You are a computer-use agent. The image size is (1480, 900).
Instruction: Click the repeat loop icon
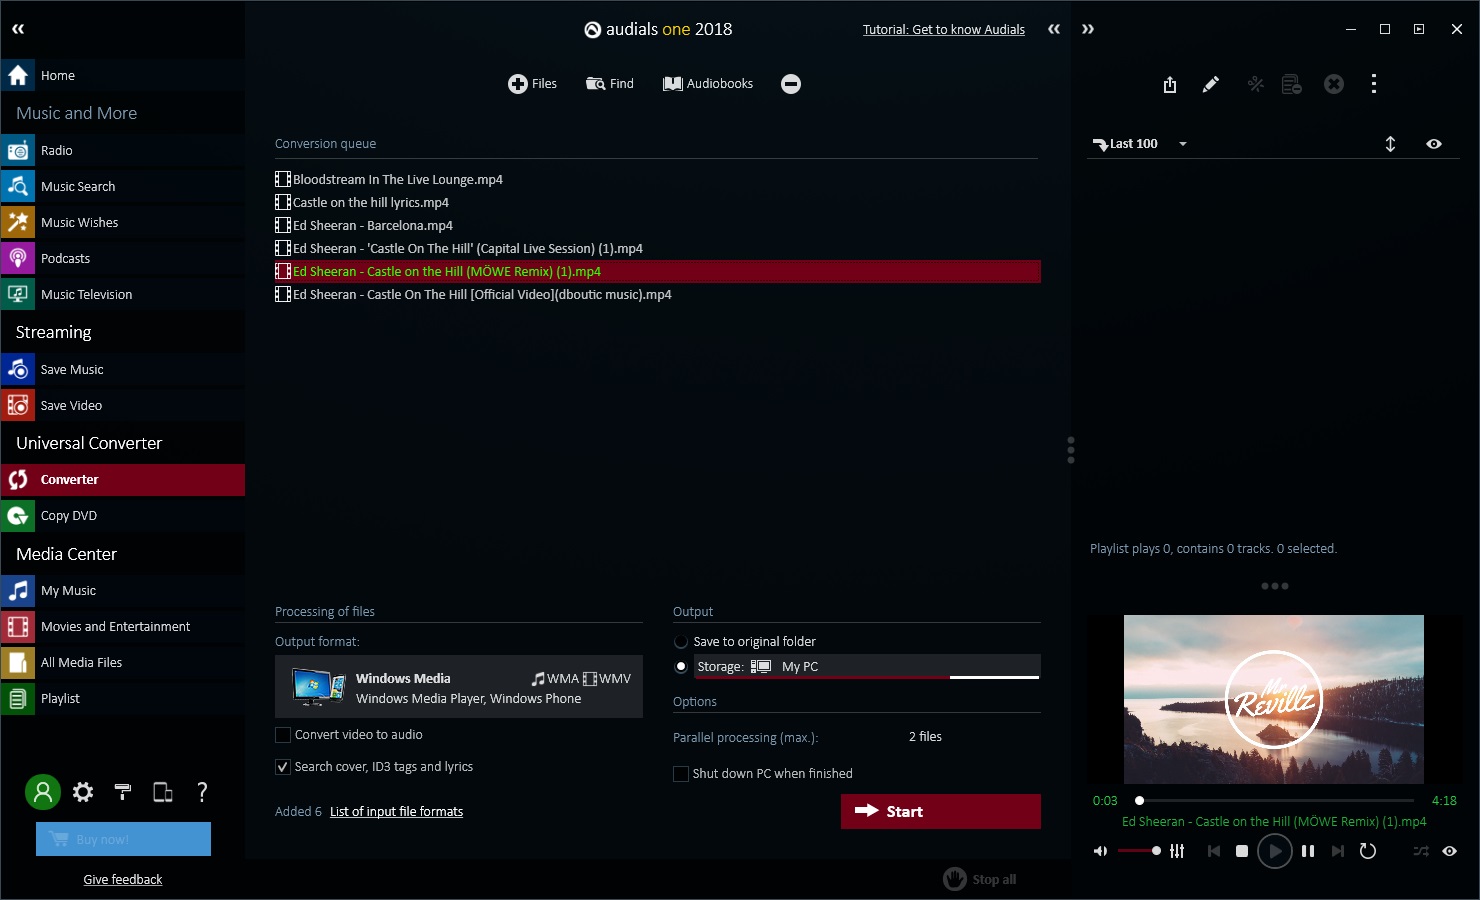[x=1368, y=851]
